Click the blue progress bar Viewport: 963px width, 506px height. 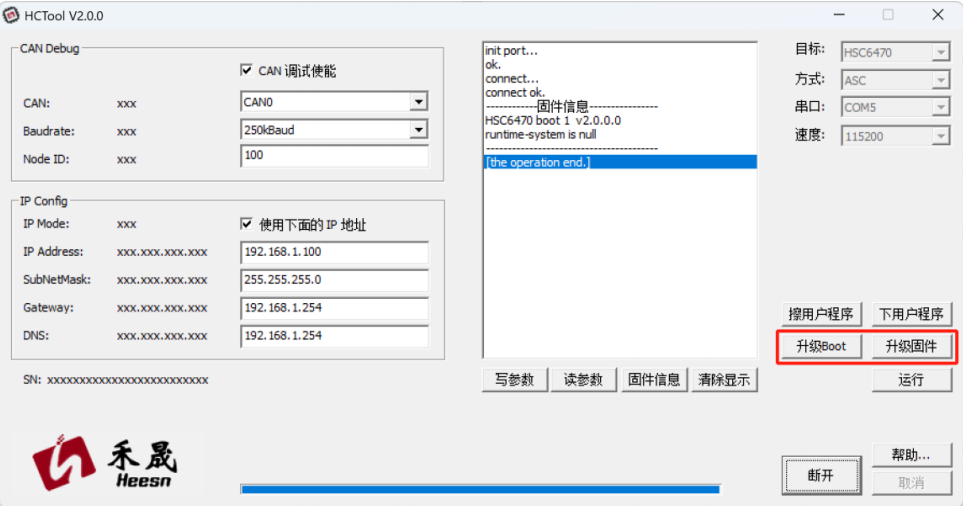point(480,489)
